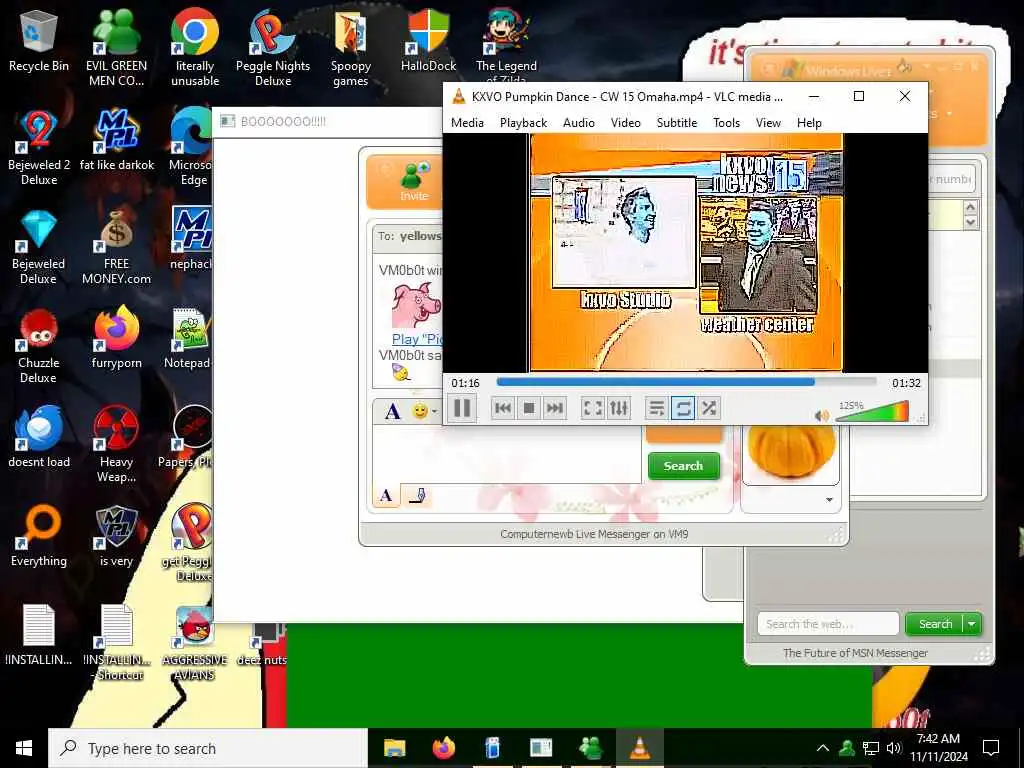Stop playback in VLC
The width and height of the screenshot is (1024, 768).
(529, 408)
